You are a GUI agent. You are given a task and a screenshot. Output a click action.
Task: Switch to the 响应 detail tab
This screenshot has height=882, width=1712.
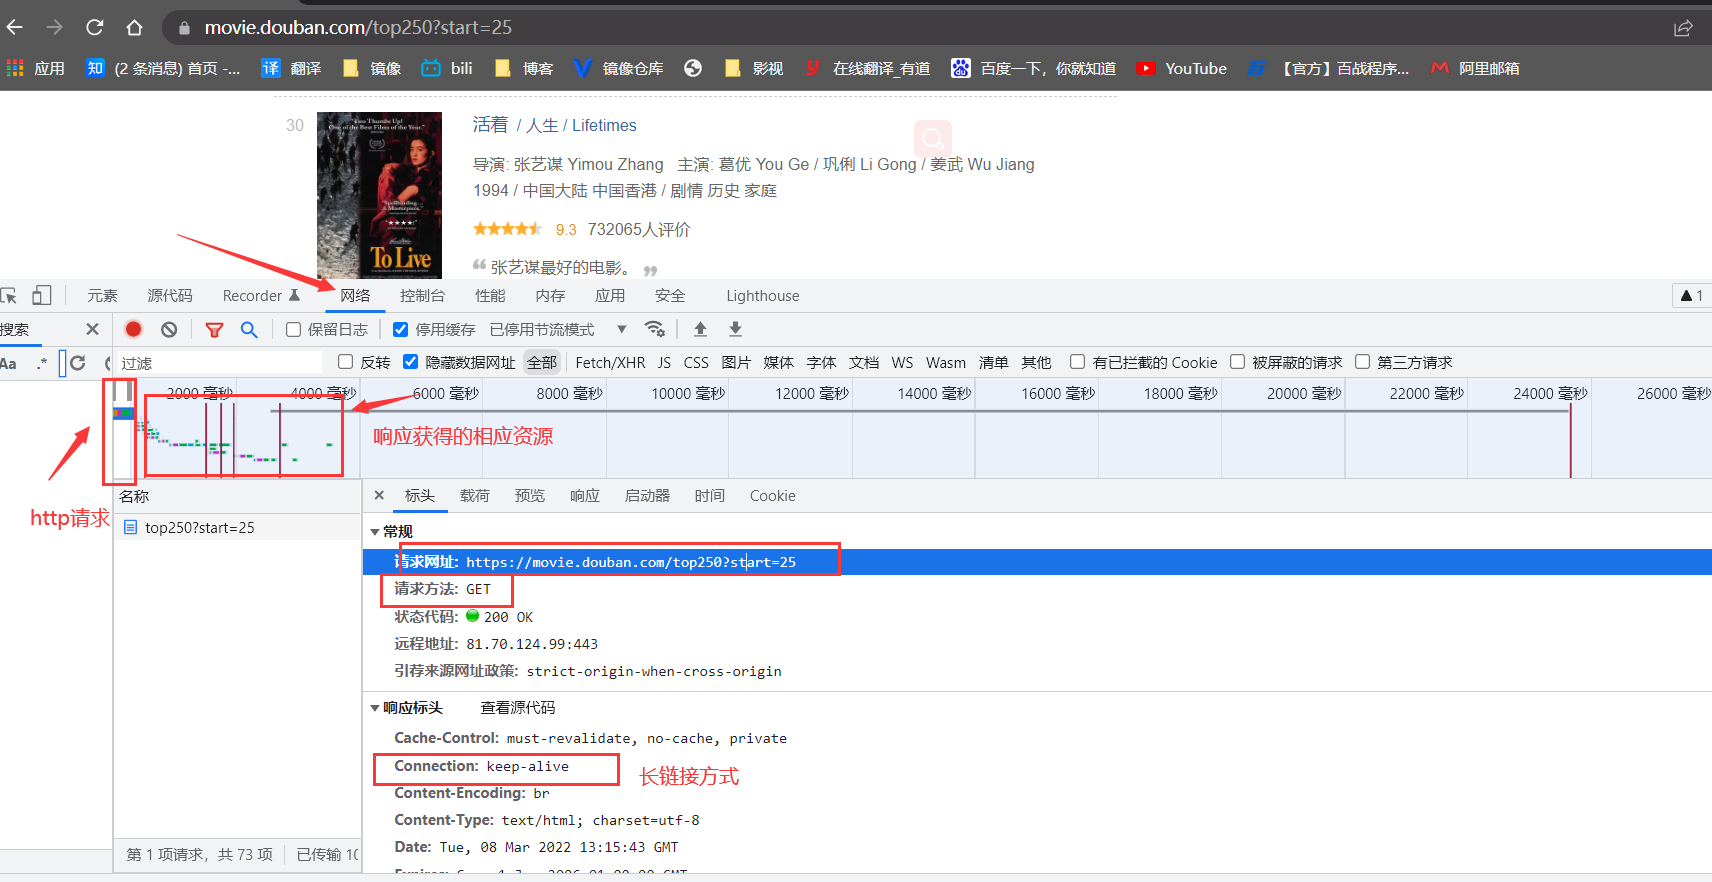click(585, 496)
